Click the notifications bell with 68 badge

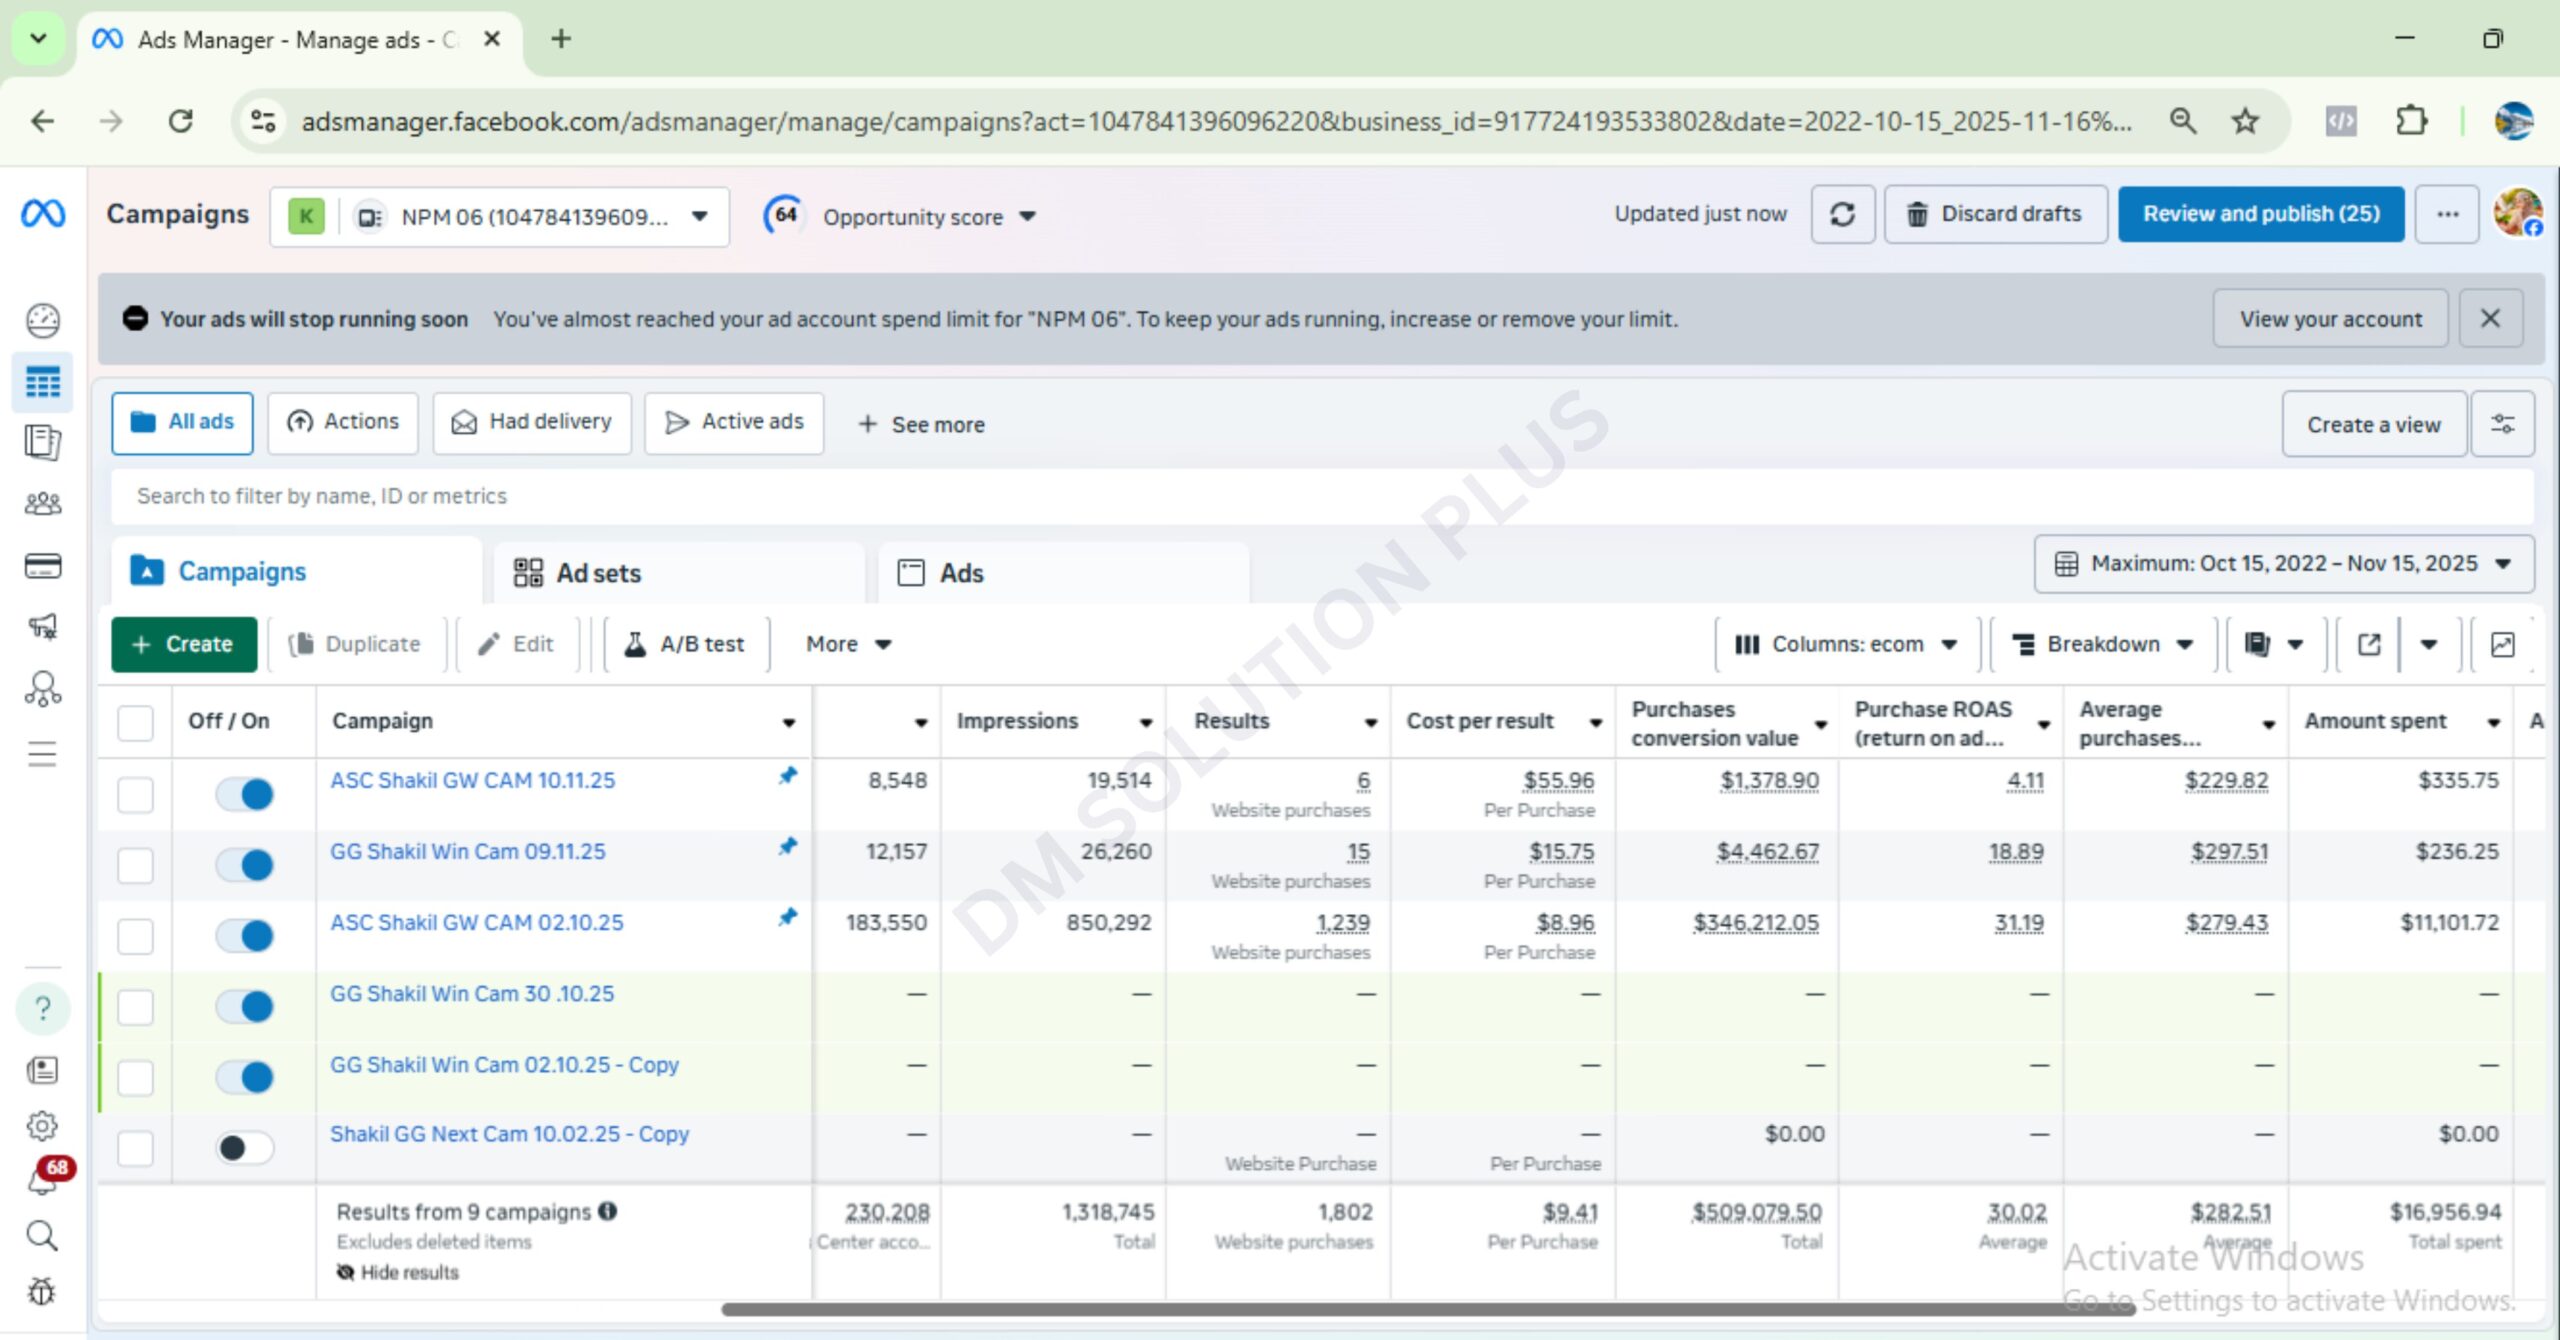[42, 1181]
